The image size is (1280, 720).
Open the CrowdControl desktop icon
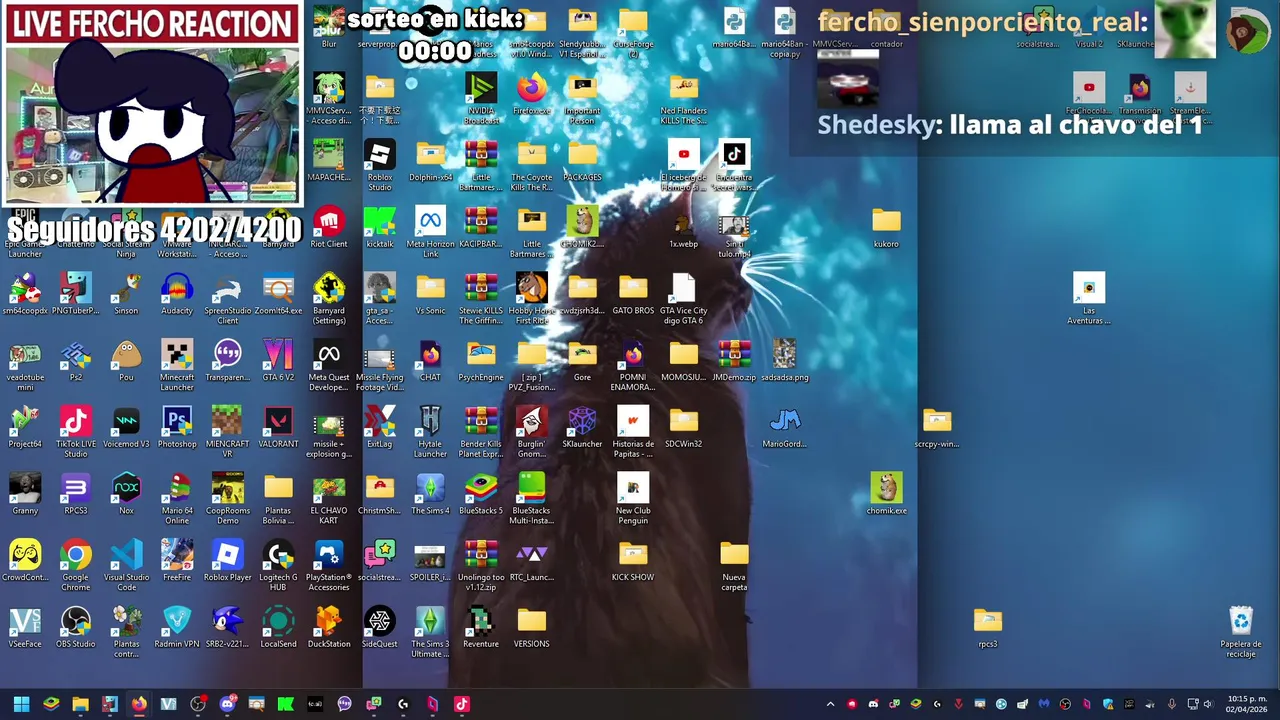point(25,560)
